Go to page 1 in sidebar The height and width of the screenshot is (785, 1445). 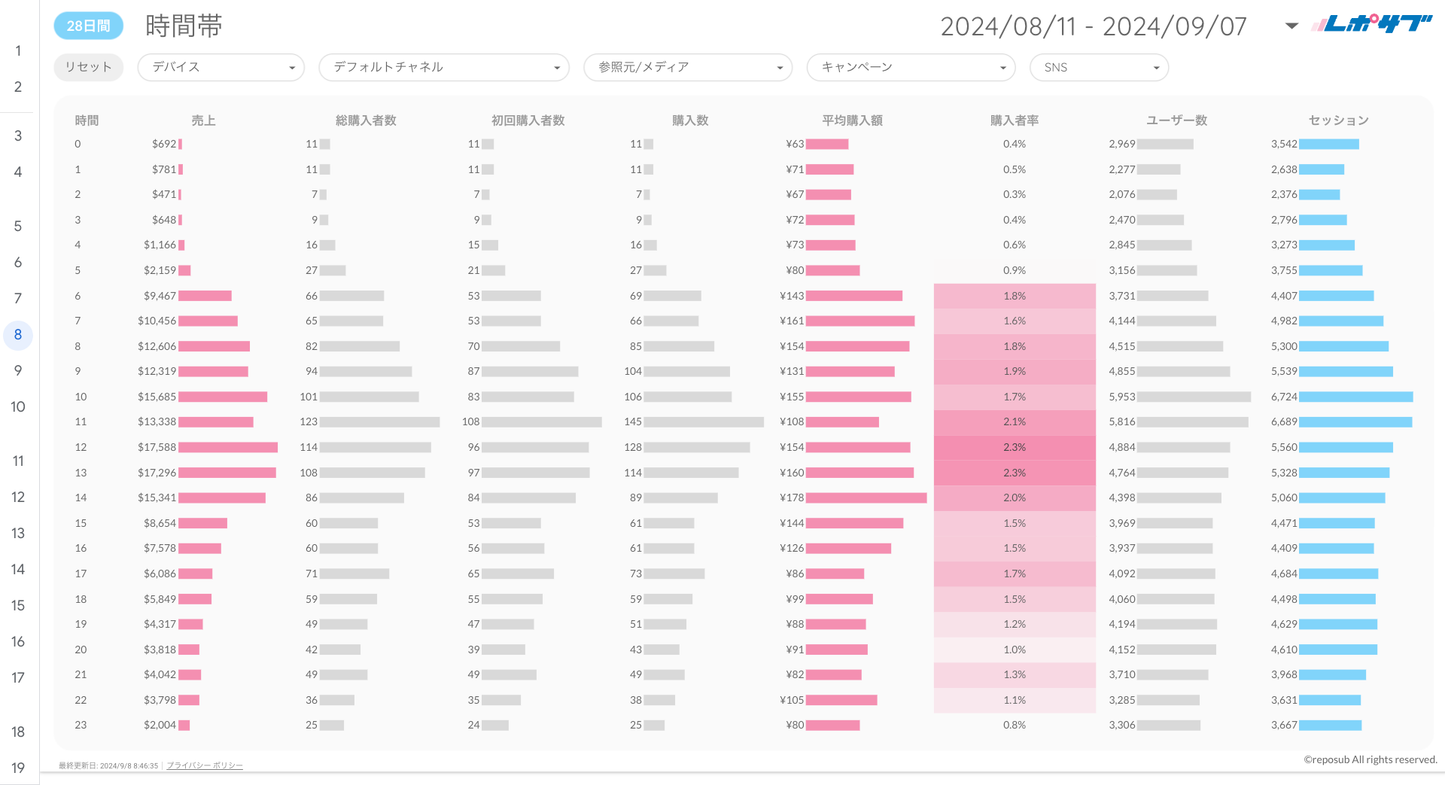click(18, 51)
